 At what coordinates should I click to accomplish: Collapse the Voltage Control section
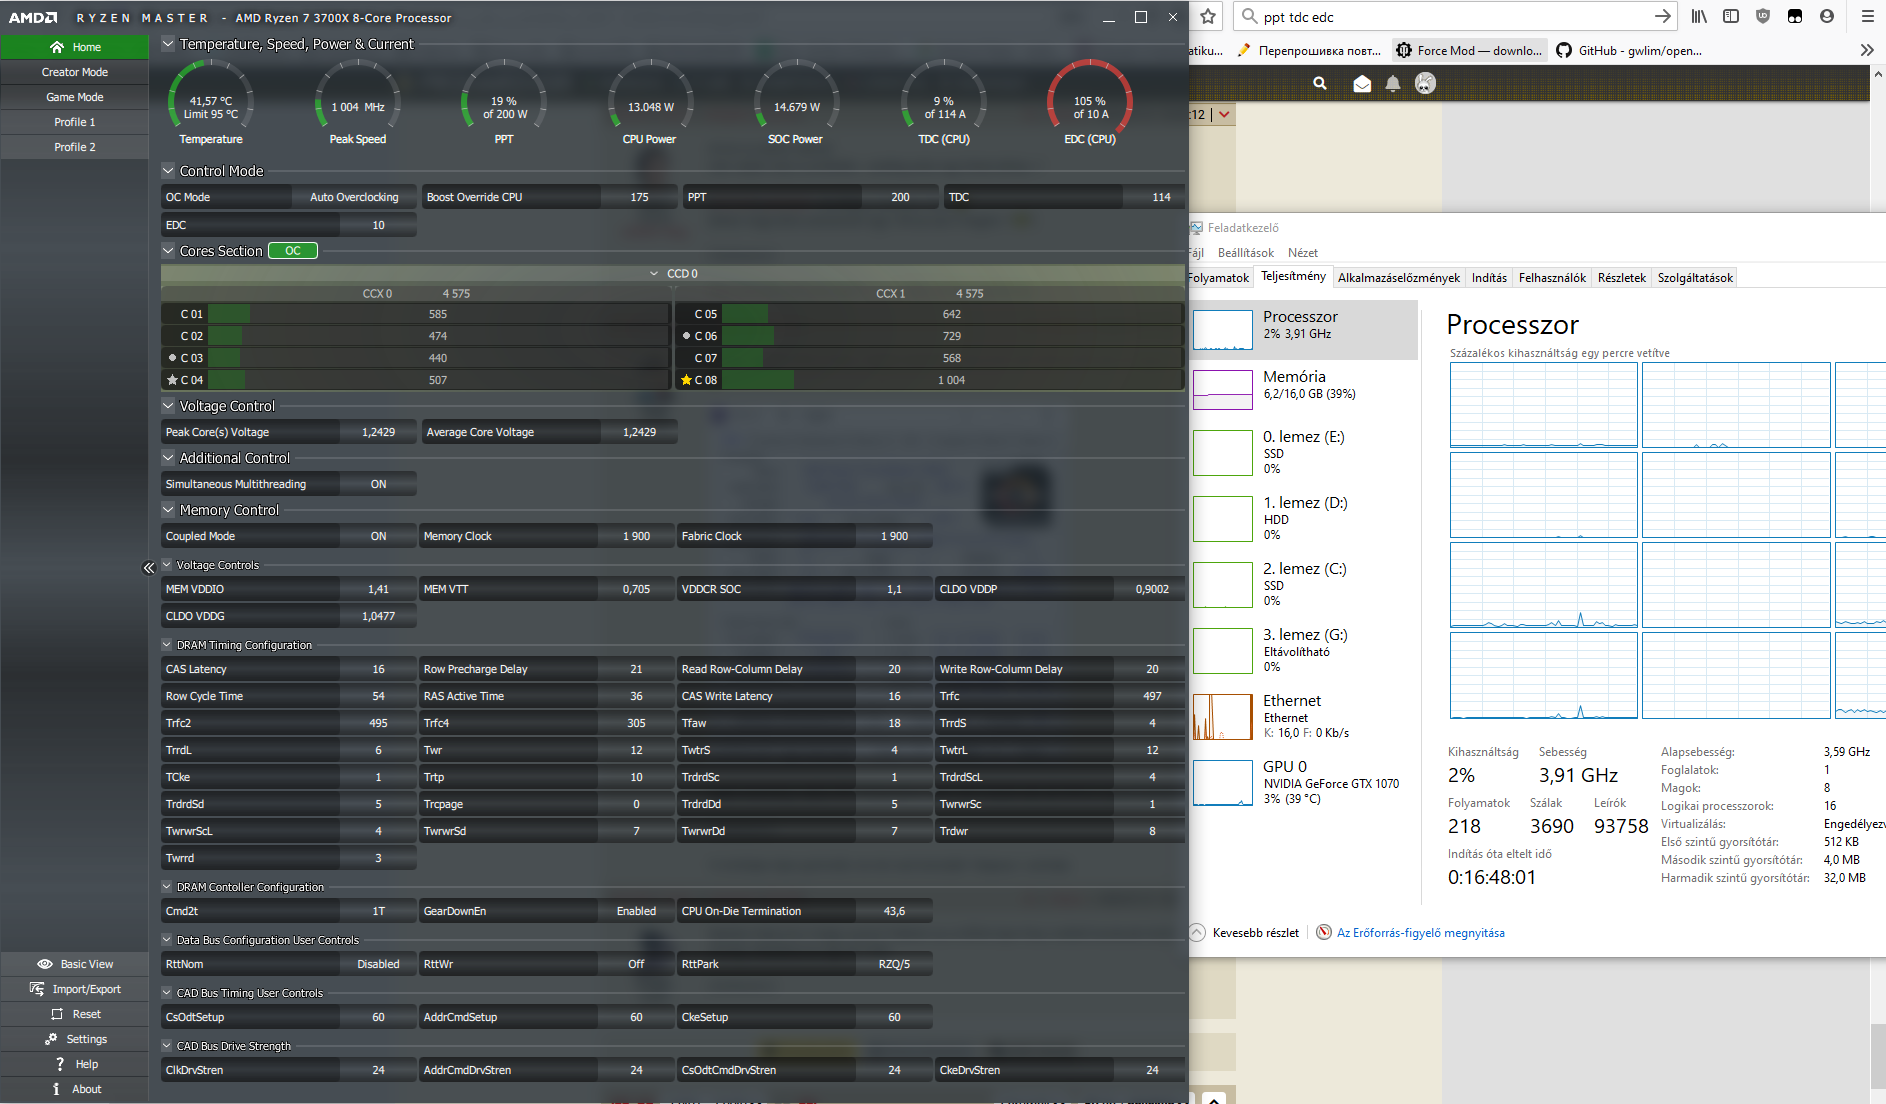[x=168, y=406]
